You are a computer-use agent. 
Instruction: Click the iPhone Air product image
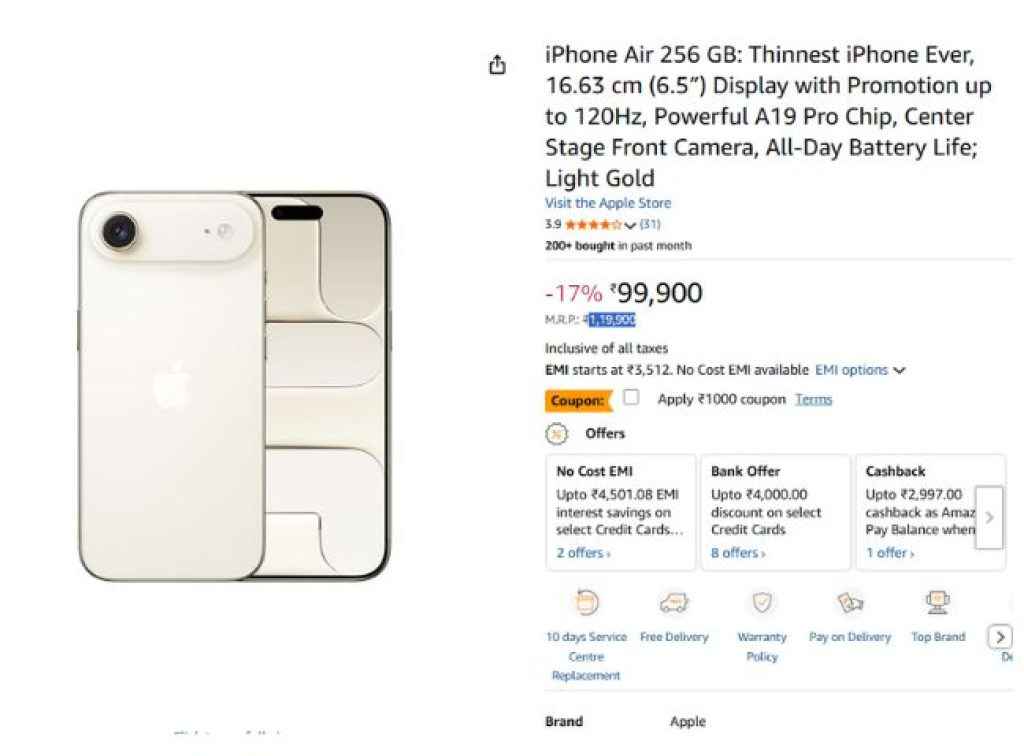coord(236,388)
